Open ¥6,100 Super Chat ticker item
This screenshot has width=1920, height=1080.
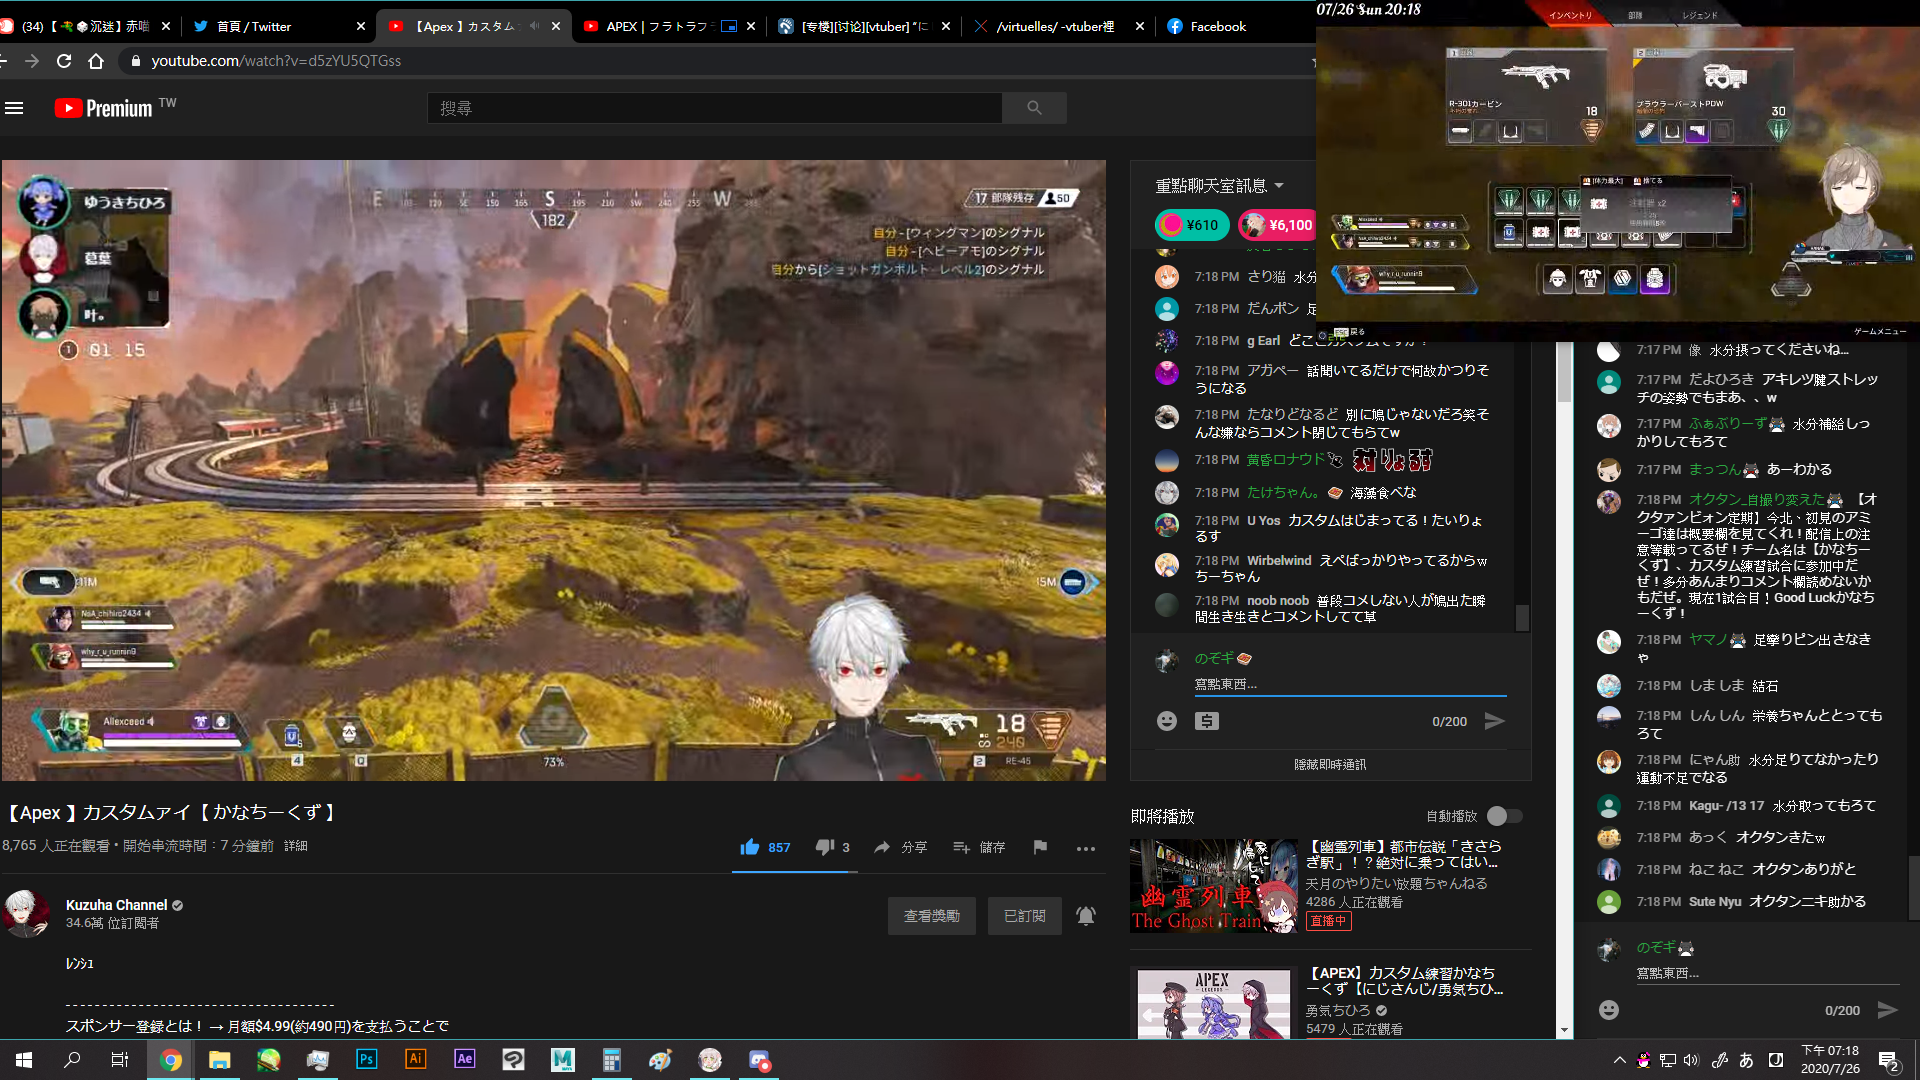point(1276,225)
